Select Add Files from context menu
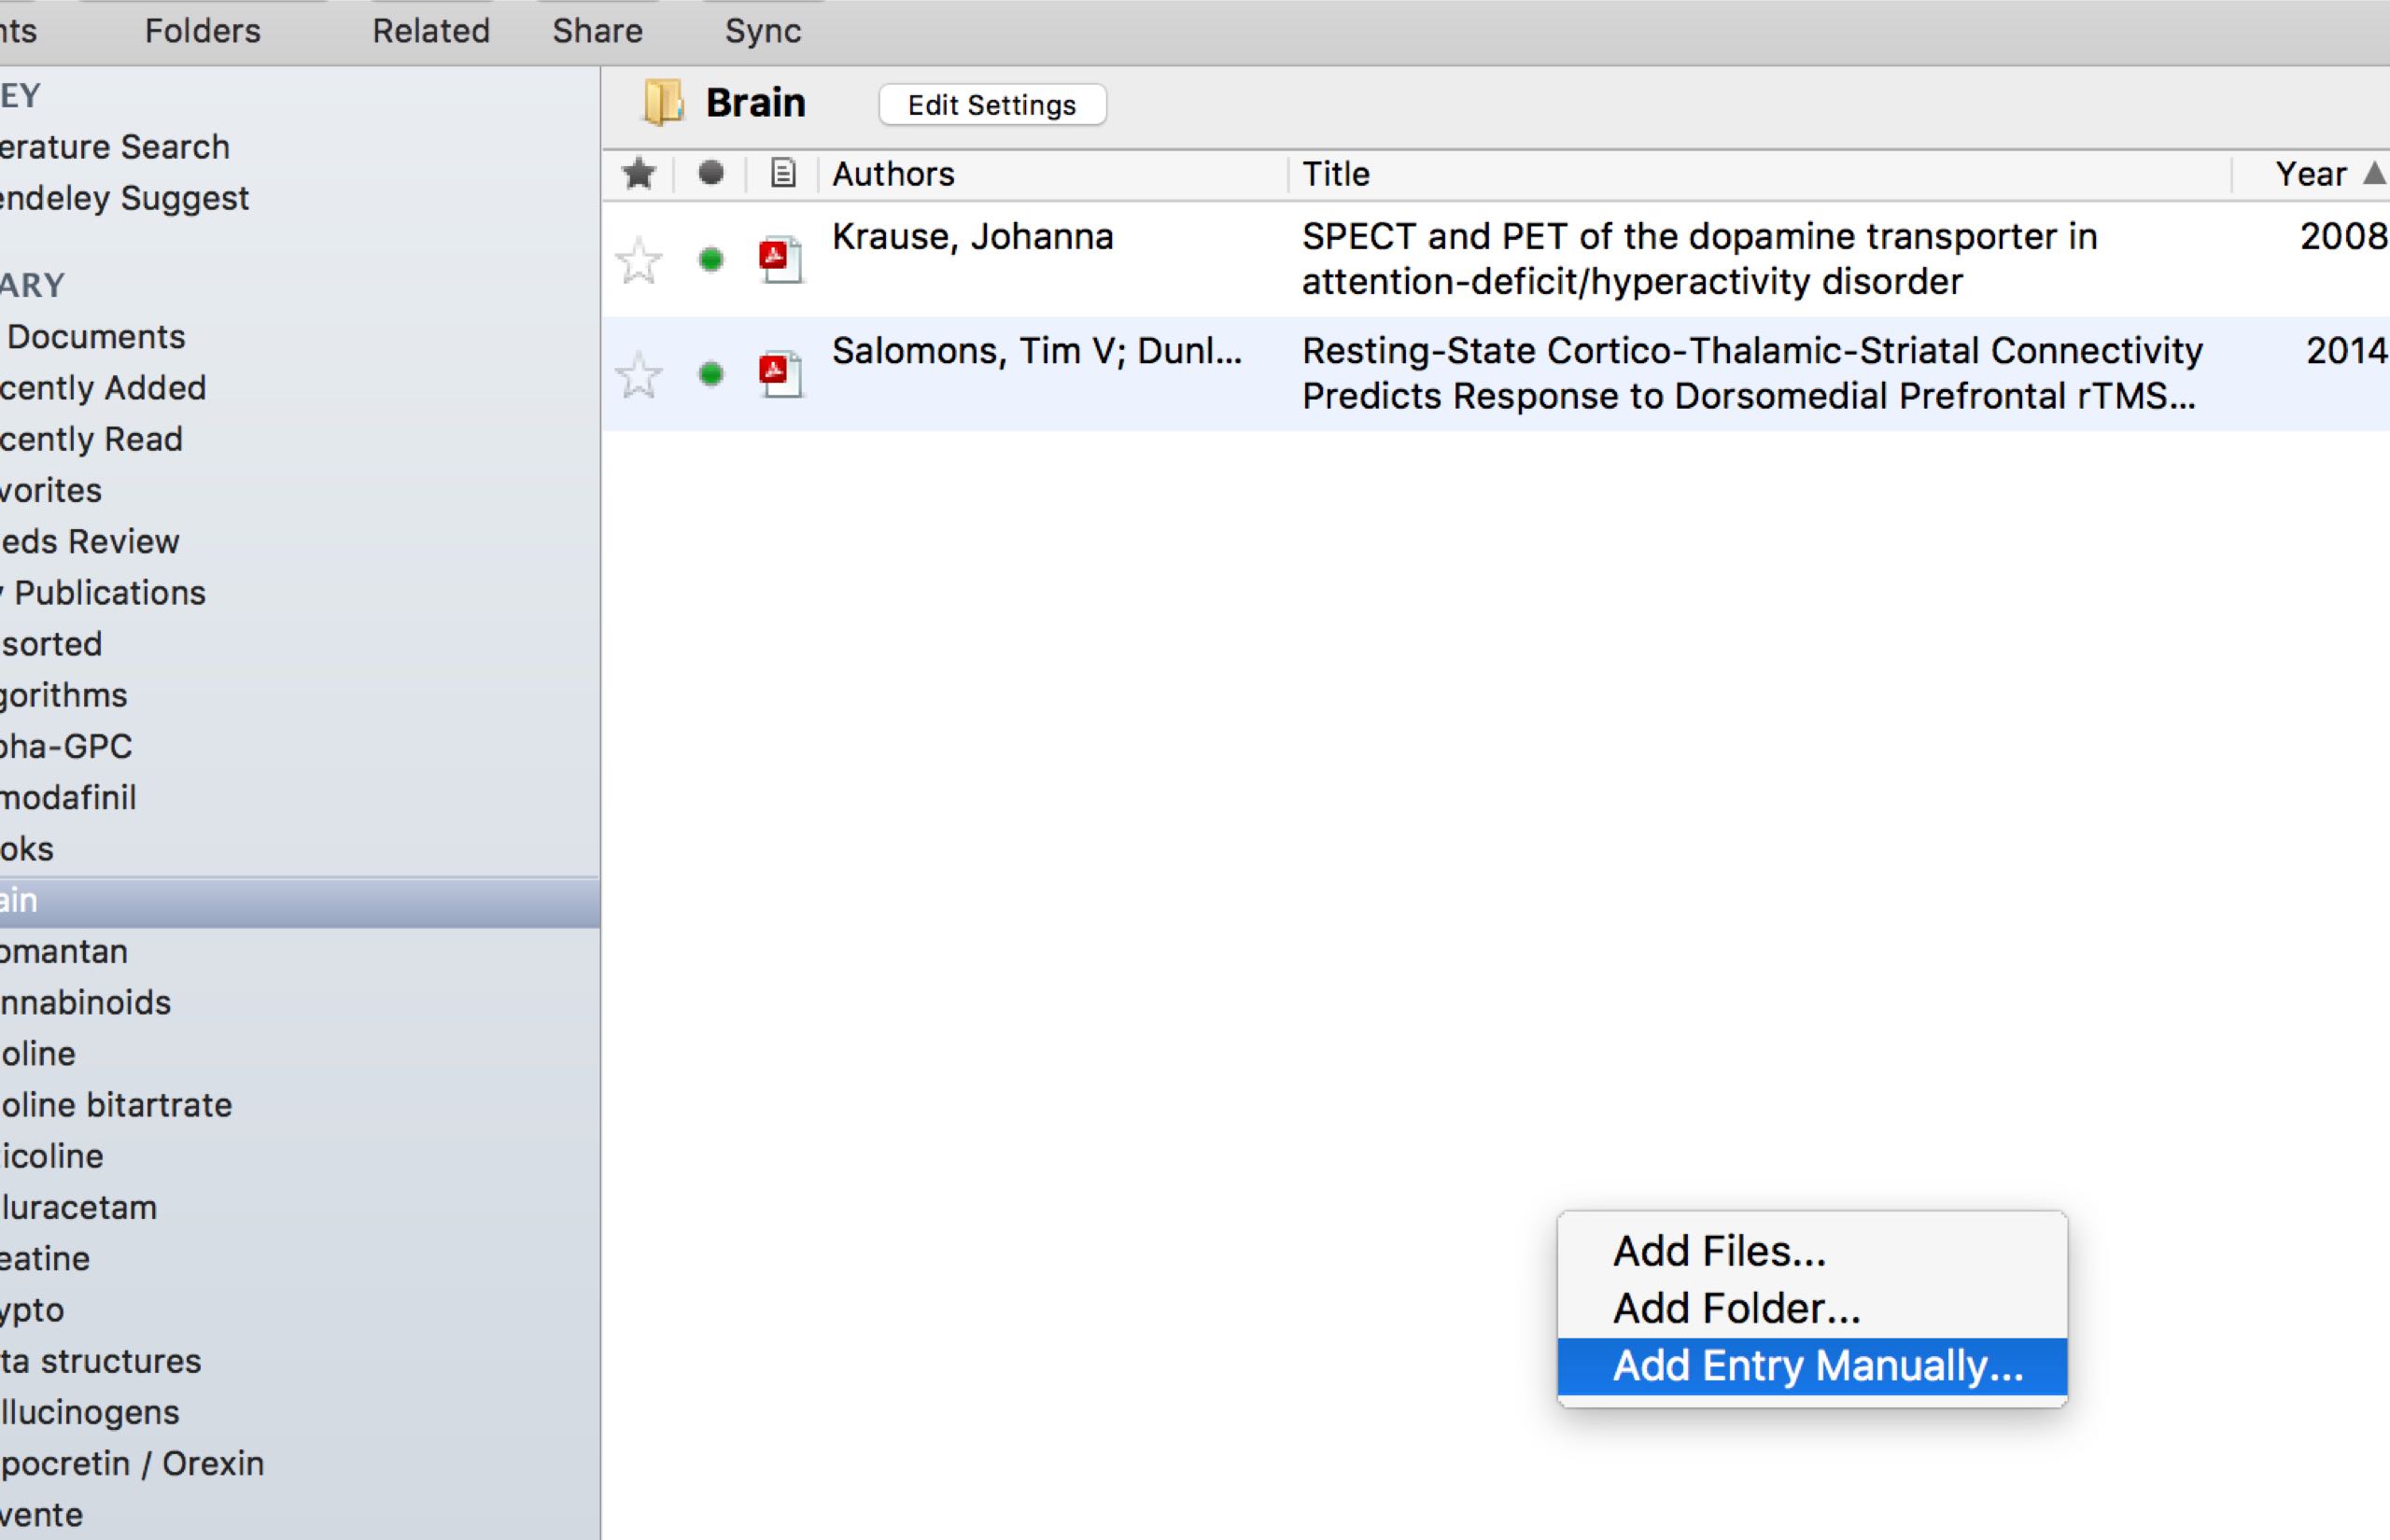 [x=1719, y=1252]
